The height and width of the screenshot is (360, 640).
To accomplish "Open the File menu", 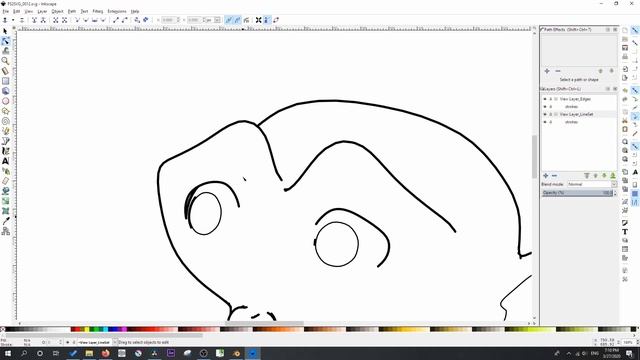I will [5, 11].
